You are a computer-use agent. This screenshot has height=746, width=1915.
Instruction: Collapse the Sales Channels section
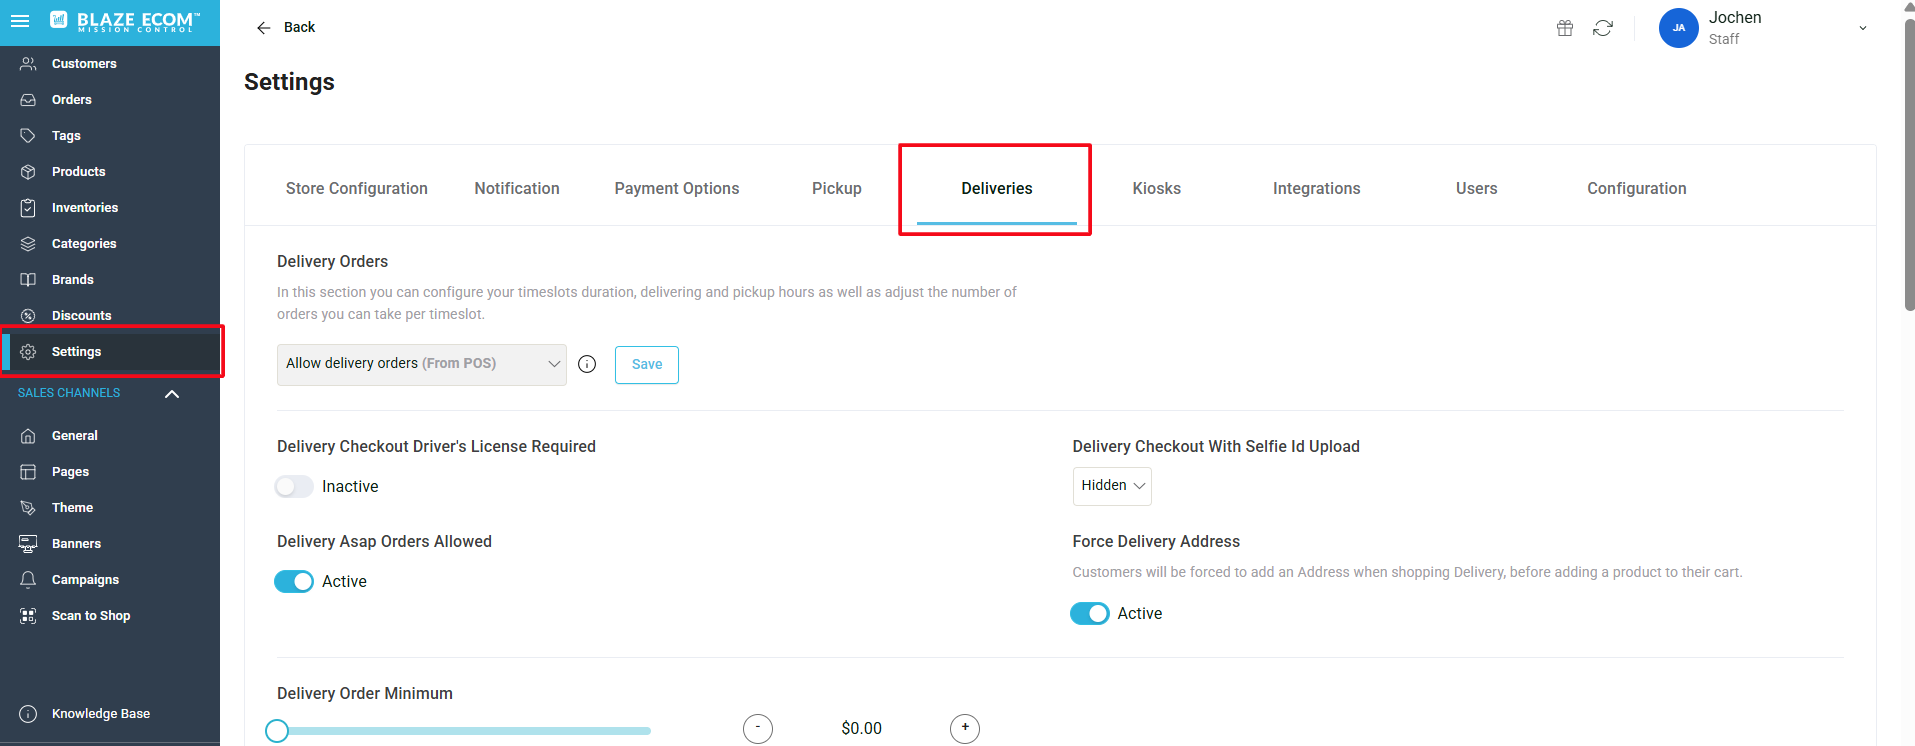(171, 393)
